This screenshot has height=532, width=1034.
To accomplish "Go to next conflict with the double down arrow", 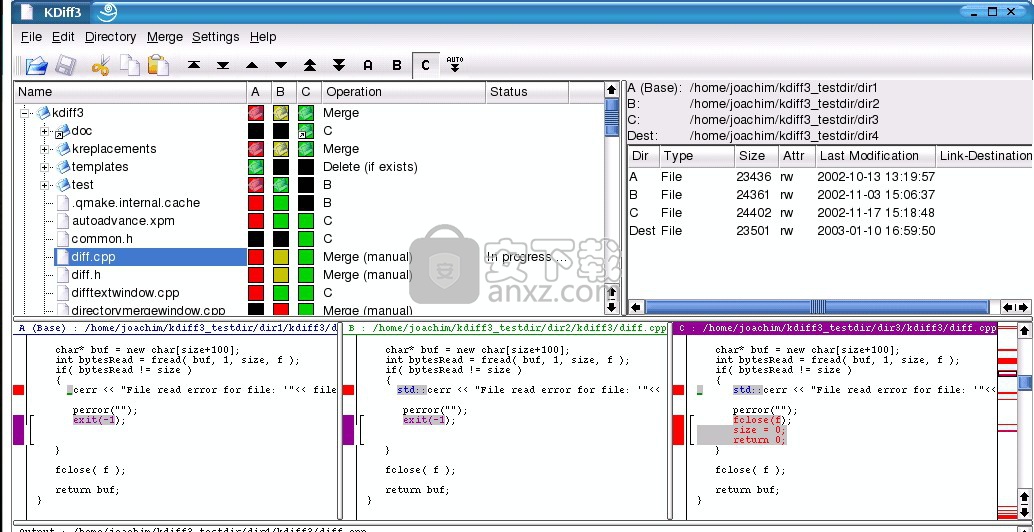I will [x=339, y=65].
